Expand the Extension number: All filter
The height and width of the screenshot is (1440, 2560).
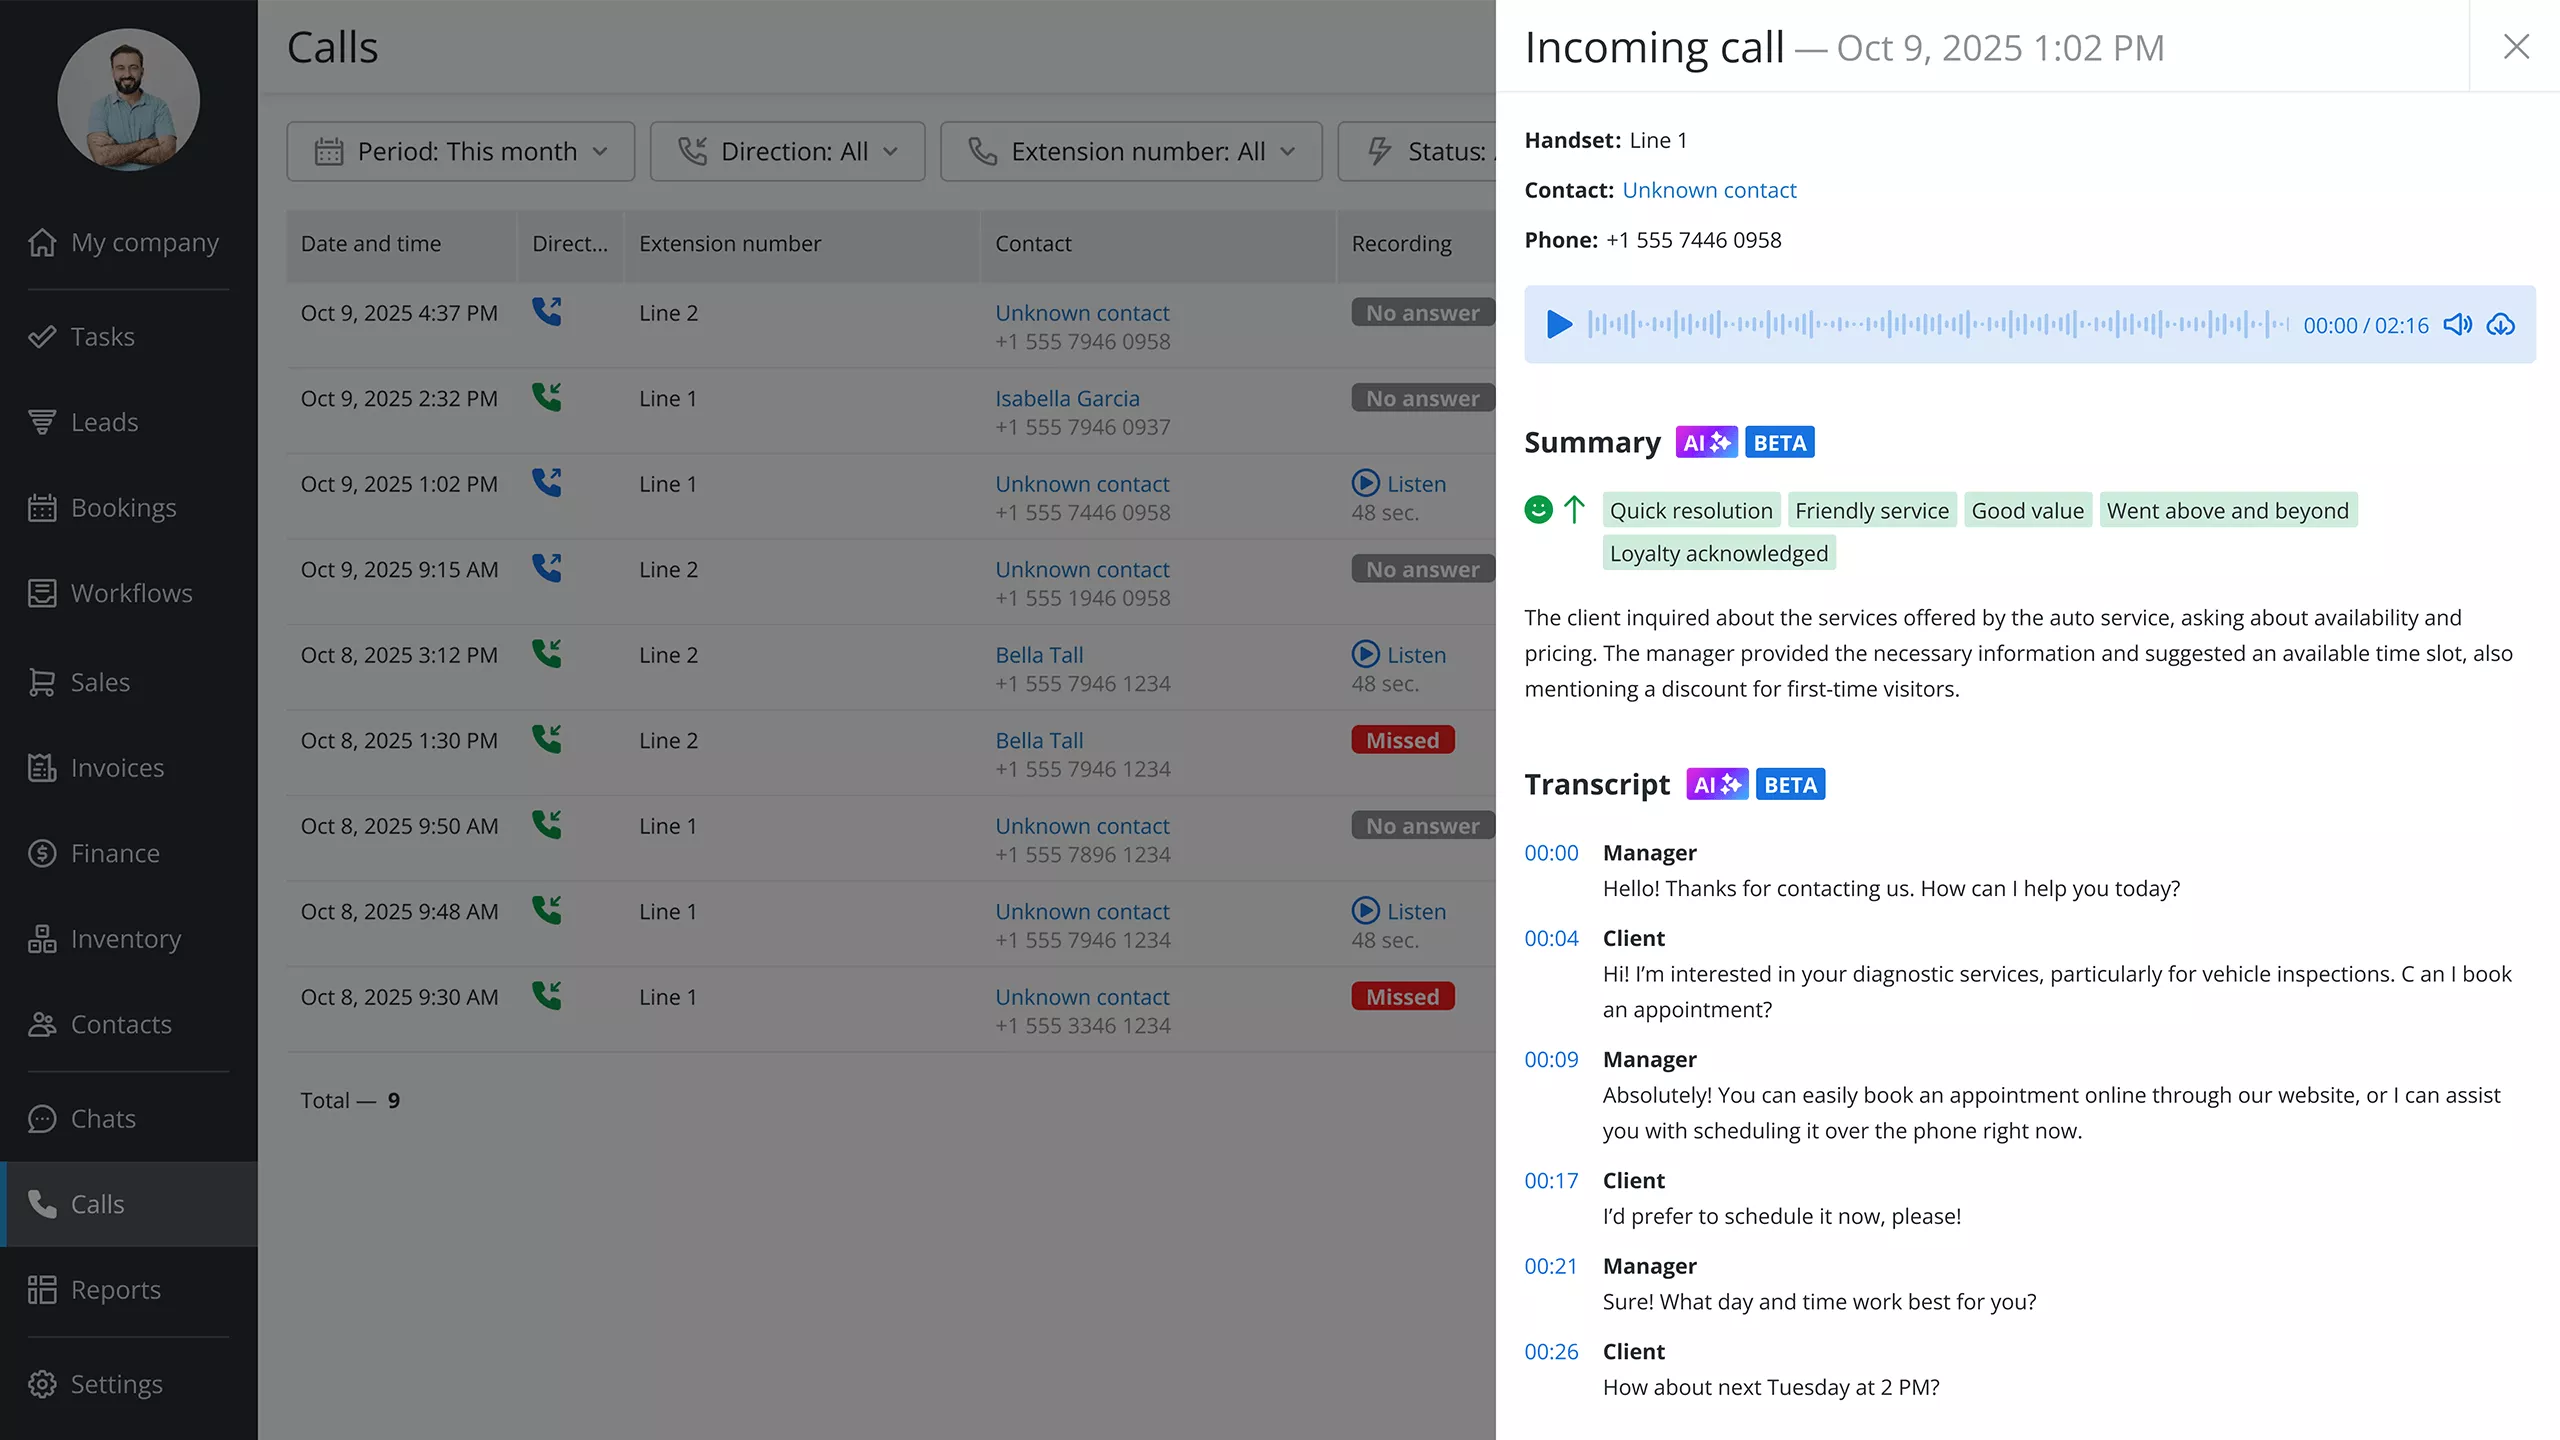[x=1130, y=151]
